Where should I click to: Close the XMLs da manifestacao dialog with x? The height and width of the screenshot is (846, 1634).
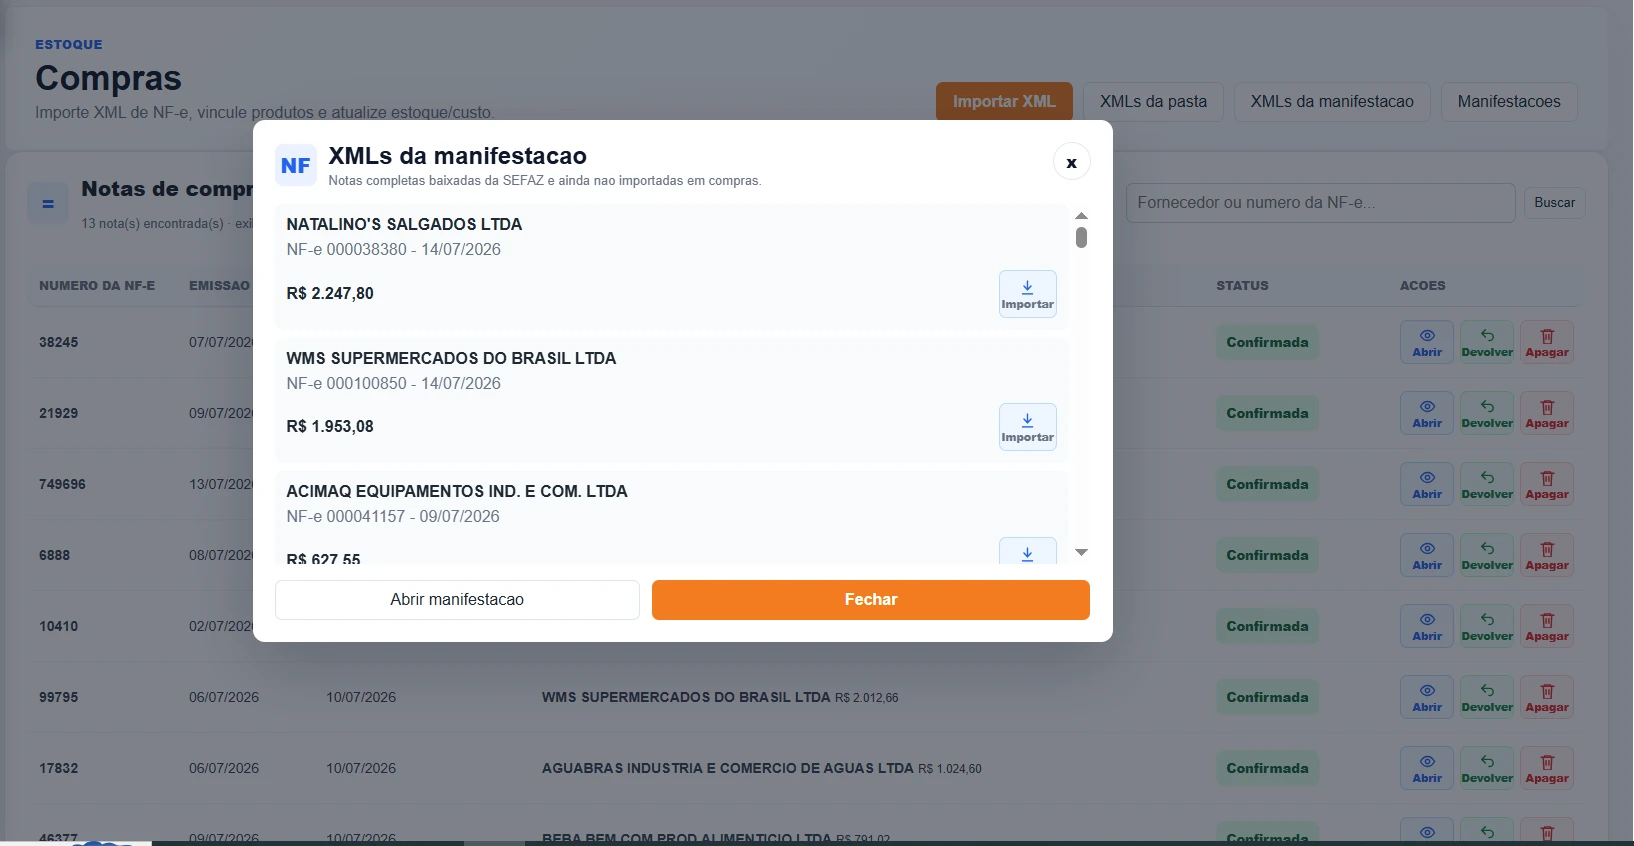pos(1071,162)
